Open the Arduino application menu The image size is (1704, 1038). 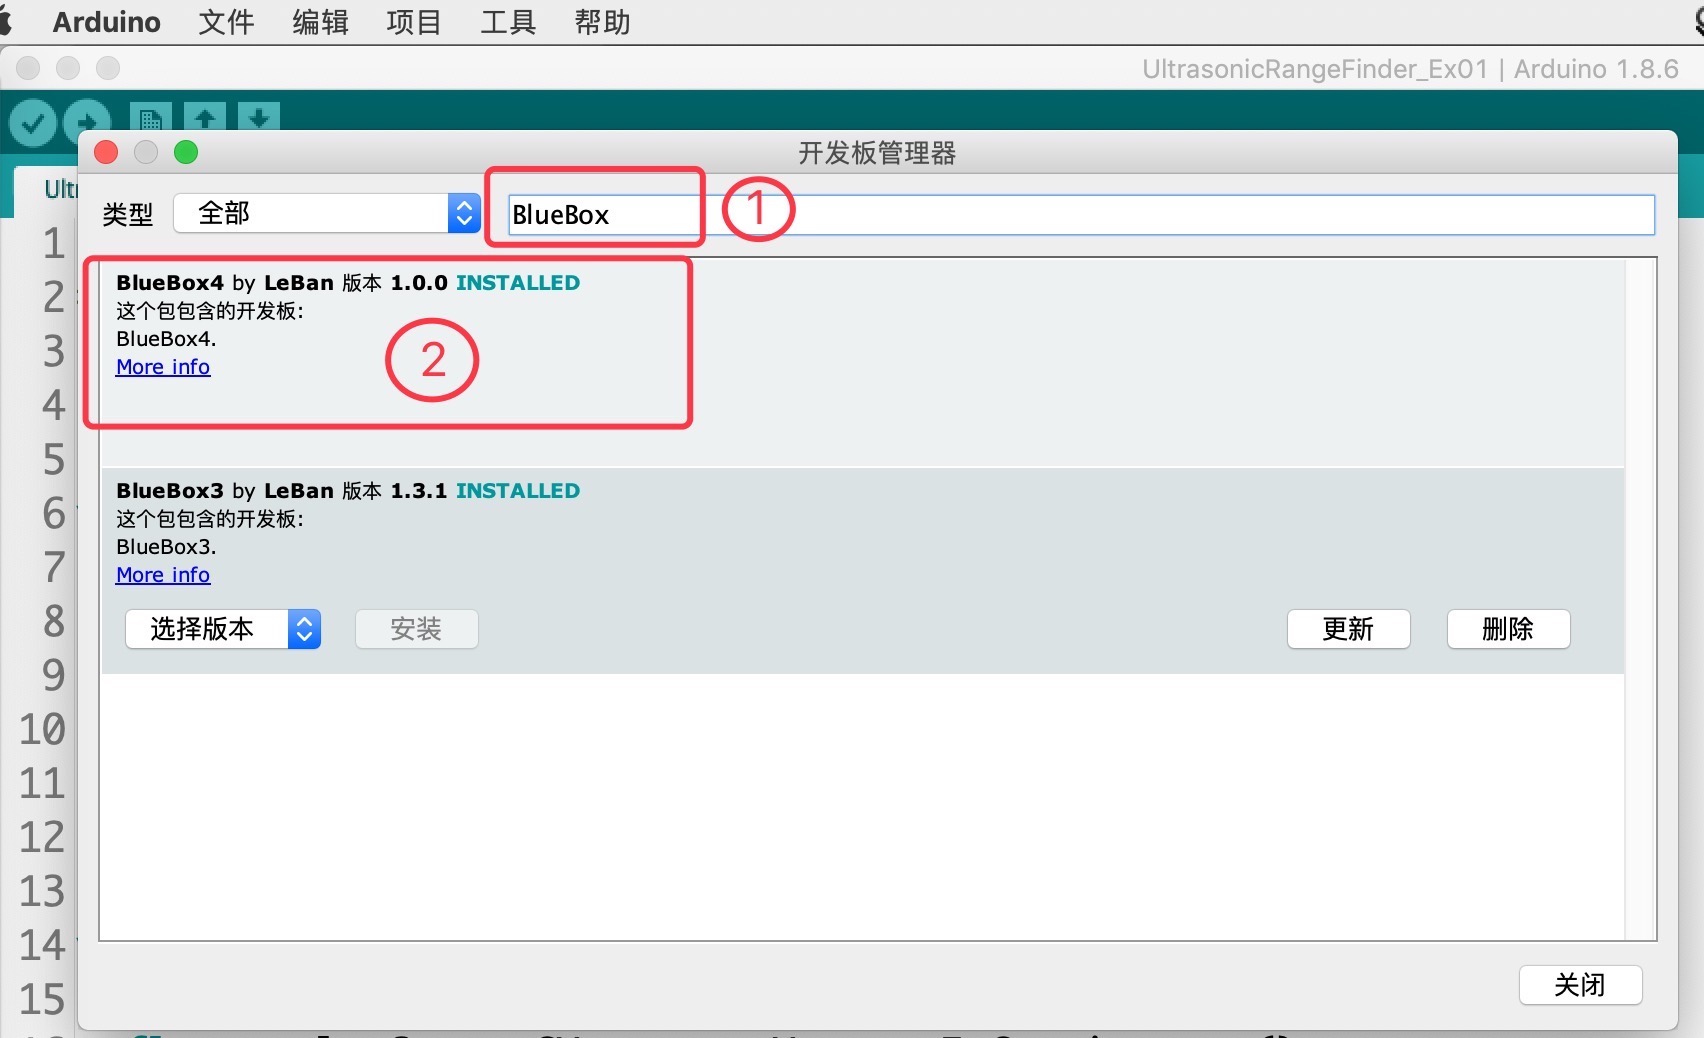[106, 22]
